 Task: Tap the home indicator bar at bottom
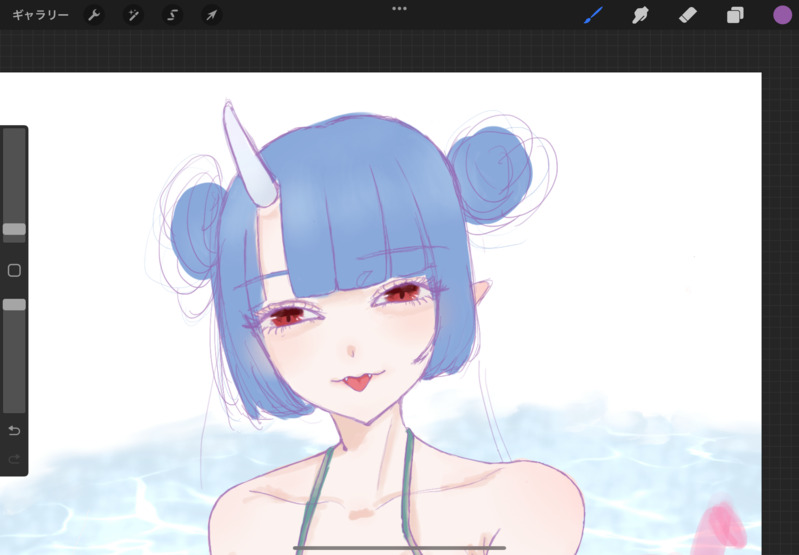click(x=400, y=548)
